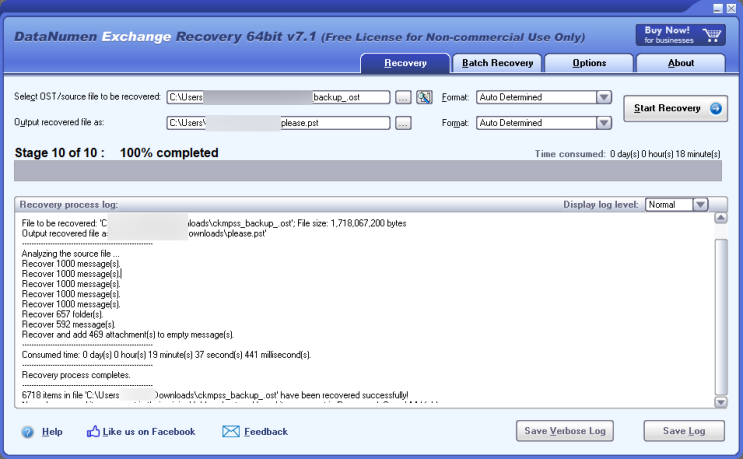
Task: Click the blue arrow icon on Start Recovery
Action: [x=716, y=108]
